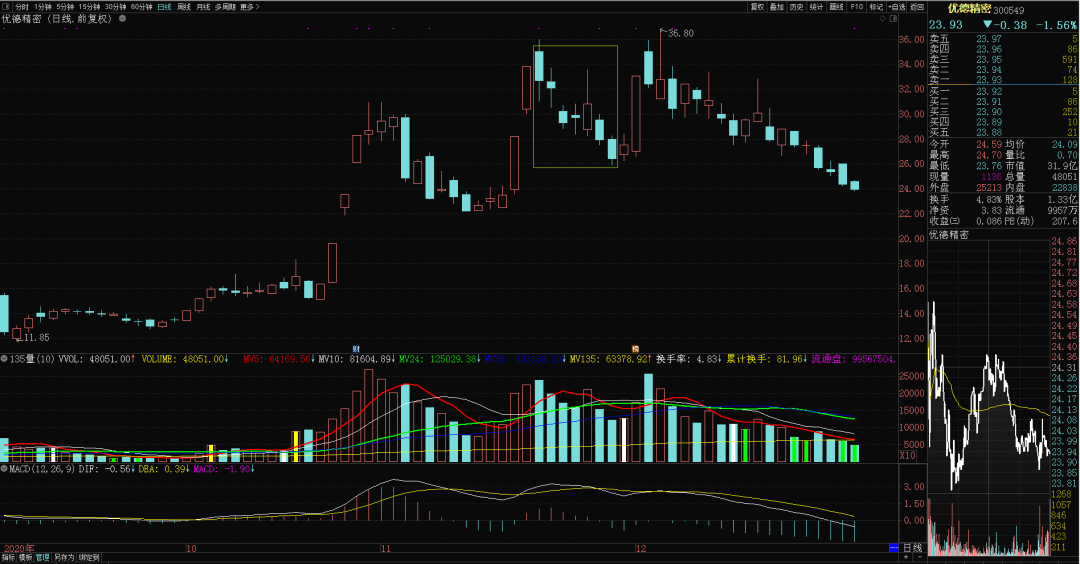The width and height of the screenshot is (1080, 564).
Task: Switch to 月线 monthly chart
Action: 202,7
